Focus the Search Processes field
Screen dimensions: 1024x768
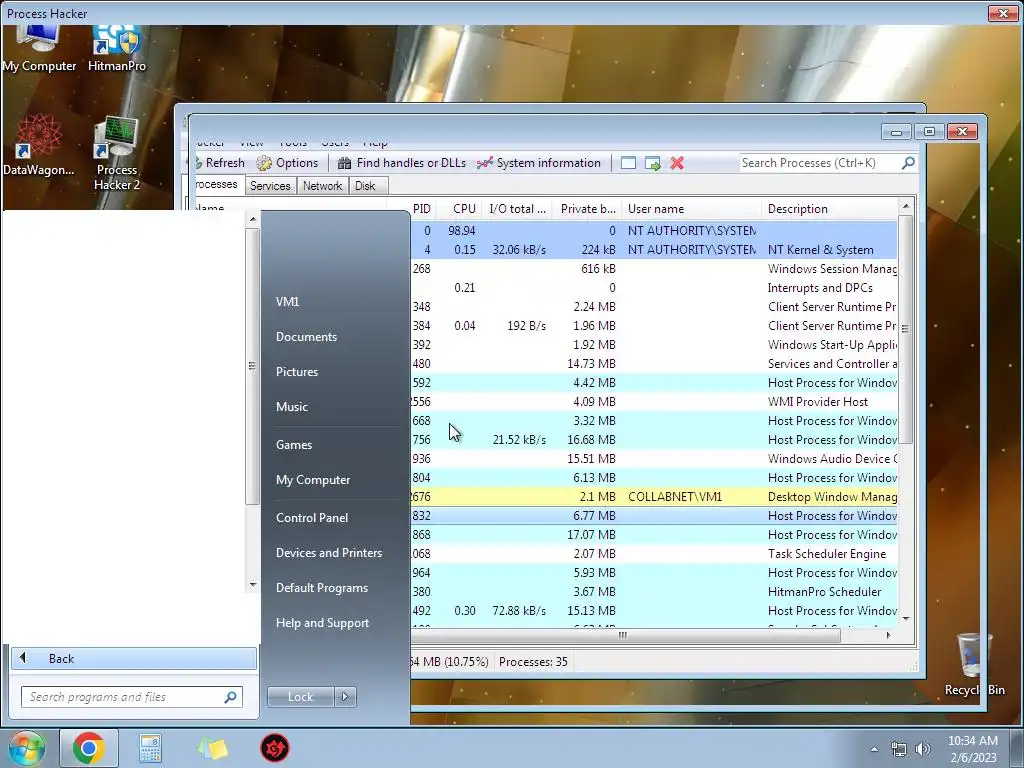(819, 163)
